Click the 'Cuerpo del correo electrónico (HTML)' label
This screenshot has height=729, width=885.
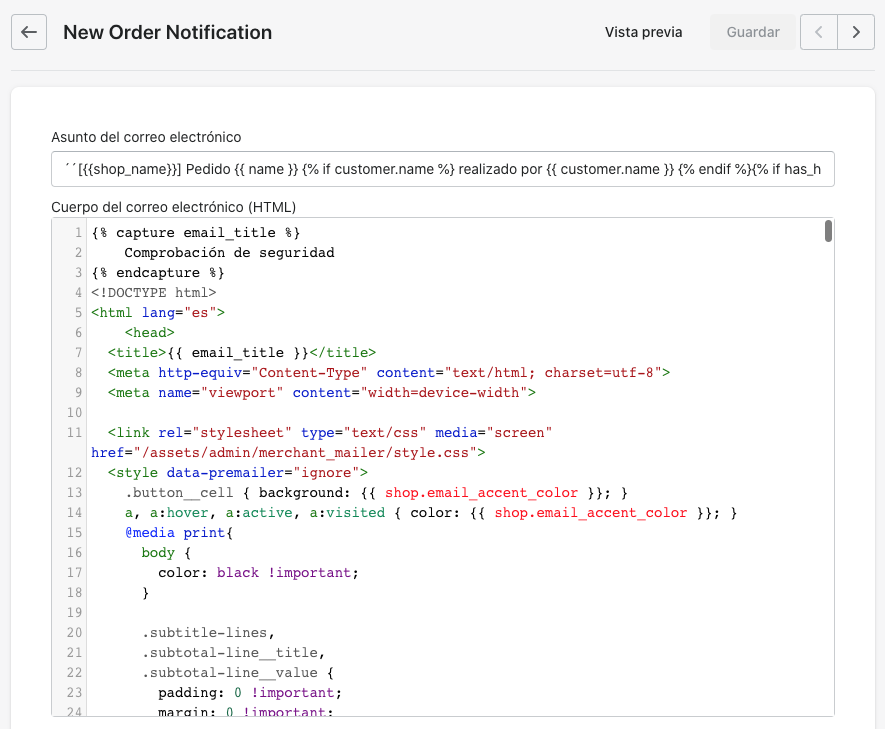173,207
